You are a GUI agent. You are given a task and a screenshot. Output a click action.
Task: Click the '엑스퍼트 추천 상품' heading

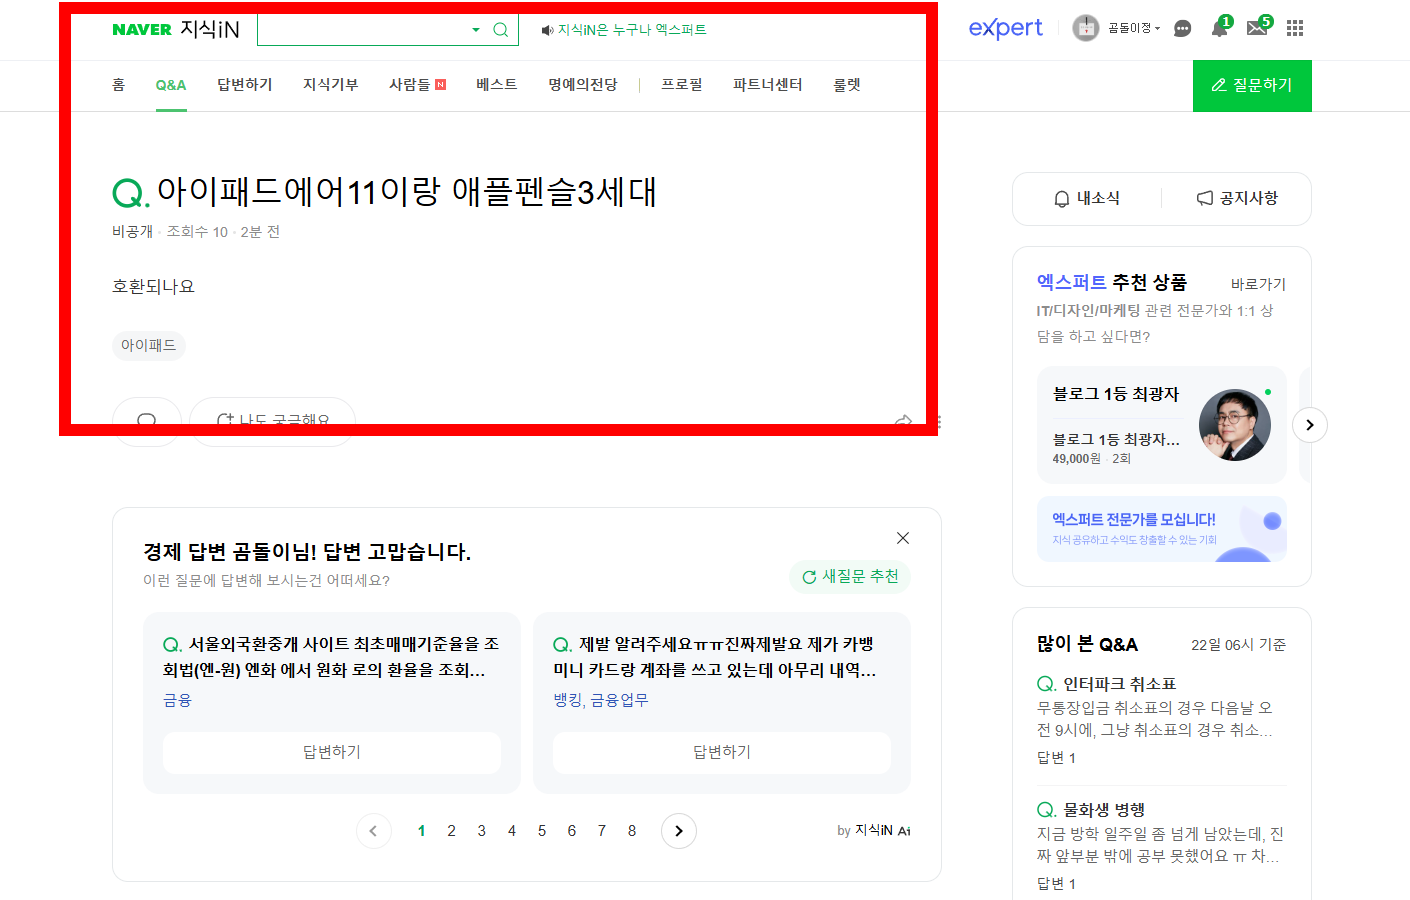(x=1112, y=283)
